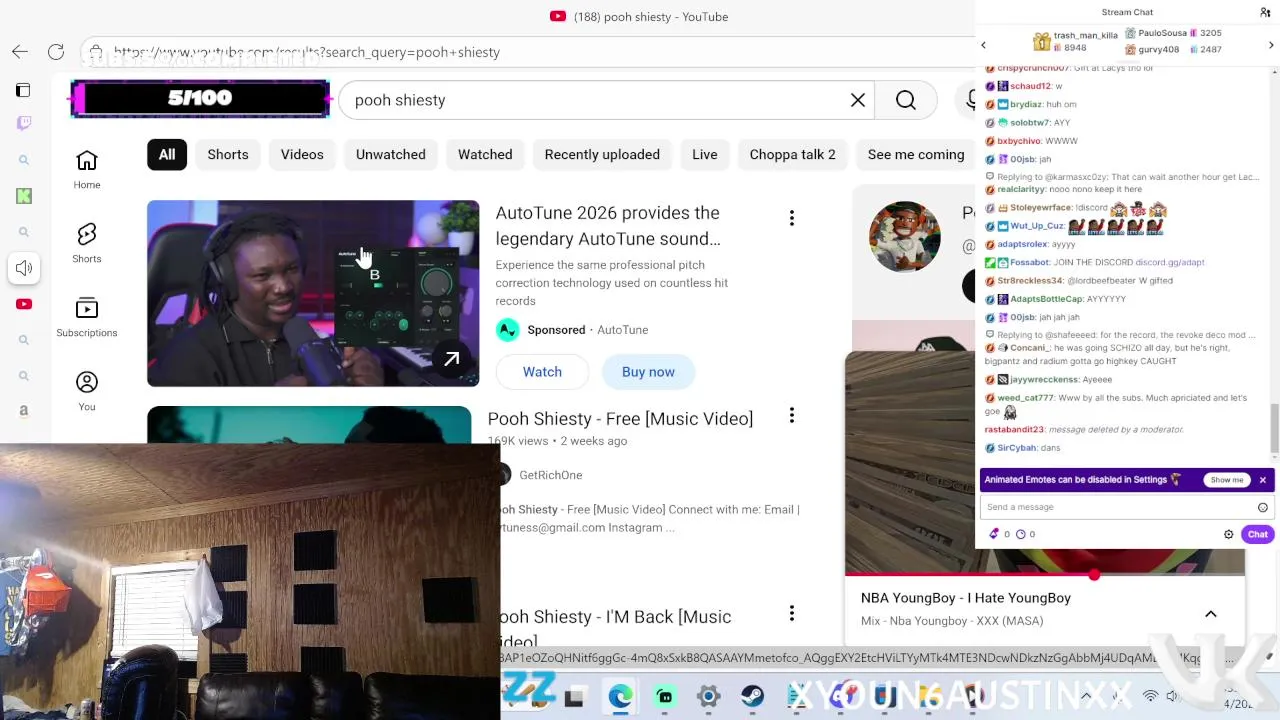Clear the pooh shiesty search text
This screenshot has height=720, width=1280.
858,100
